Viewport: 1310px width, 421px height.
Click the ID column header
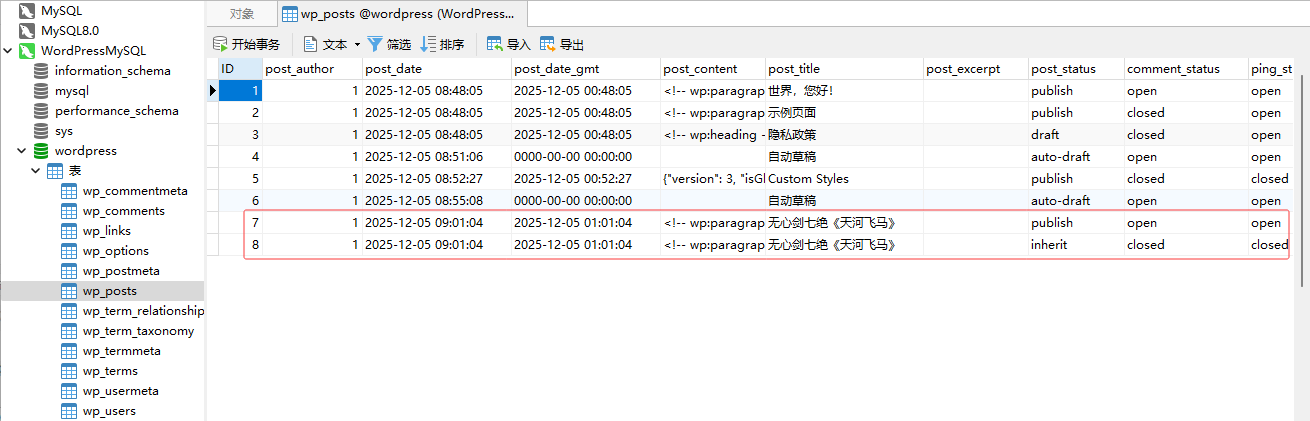click(240, 69)
